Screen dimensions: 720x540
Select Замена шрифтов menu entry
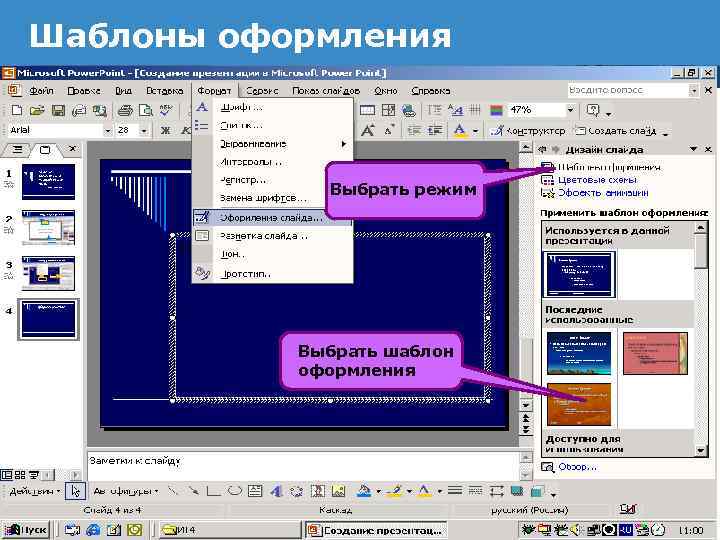pyautogui.click(x=272, y=198)
